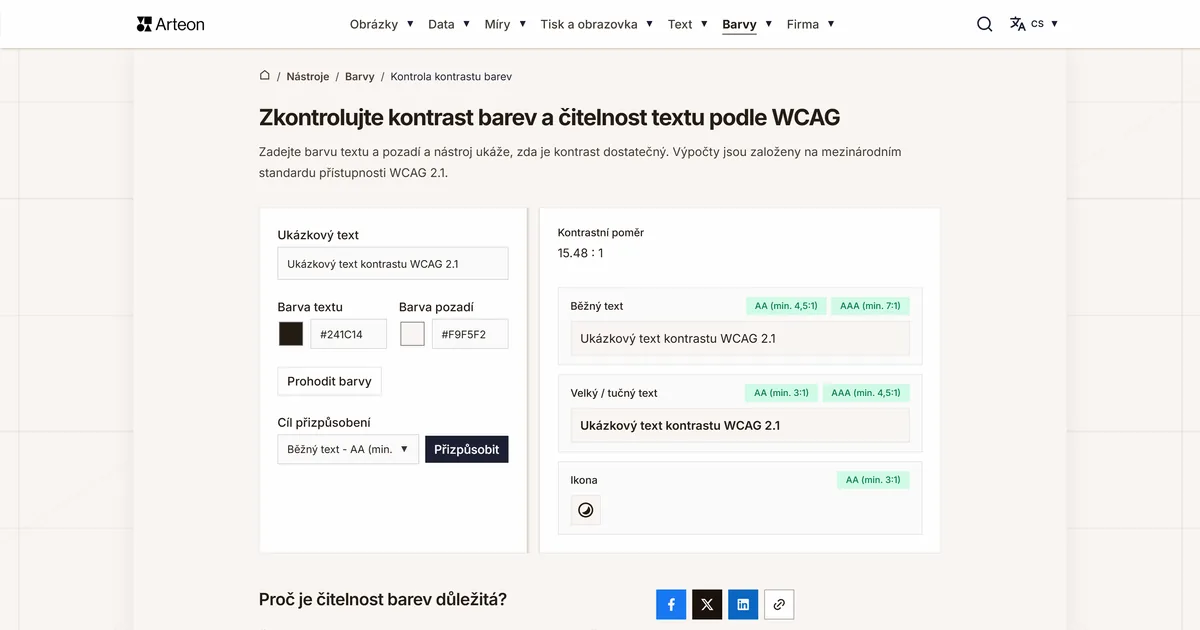The height and width of the screenshot is (630, 1200).
Task: Click the Běžný text sample preview
Action: (740, 338)
